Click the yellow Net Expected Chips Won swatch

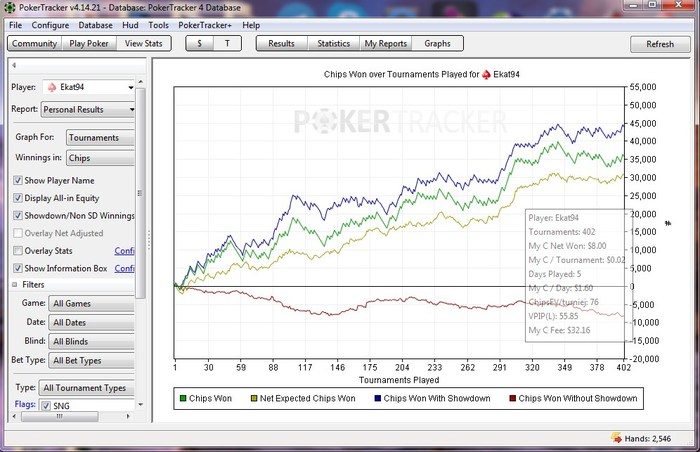254,398
